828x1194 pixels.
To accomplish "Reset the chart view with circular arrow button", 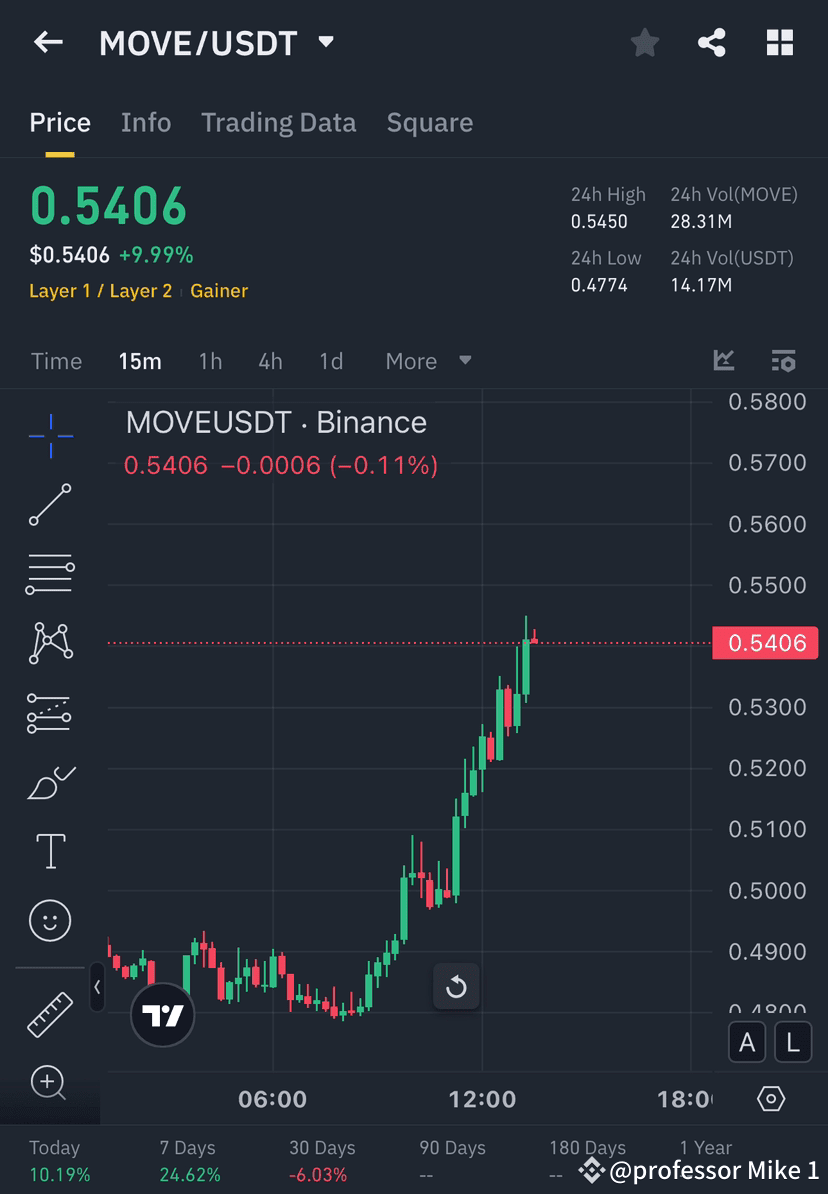I will tap(456, 986).
